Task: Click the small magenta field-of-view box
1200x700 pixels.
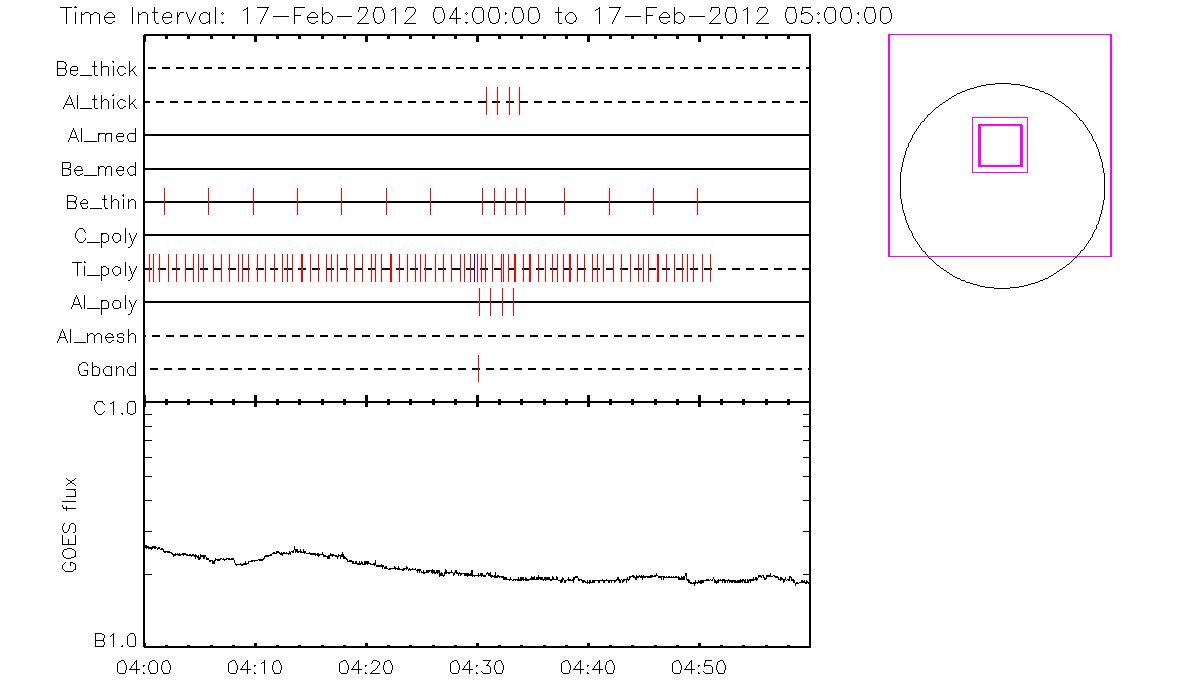Action: [1000, 145]
